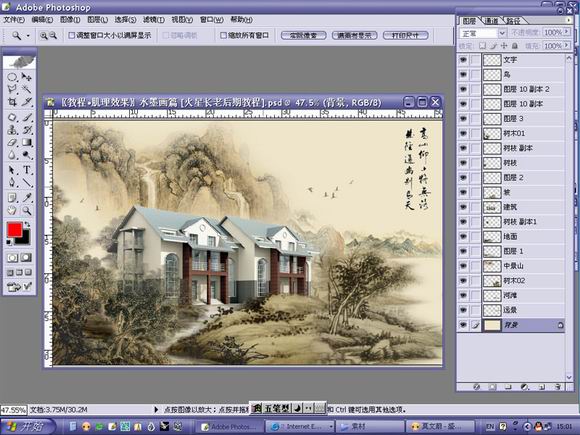Switch to the 通道 tab
The height and width of the screenshot is (435, 580).
pos(492,21)
